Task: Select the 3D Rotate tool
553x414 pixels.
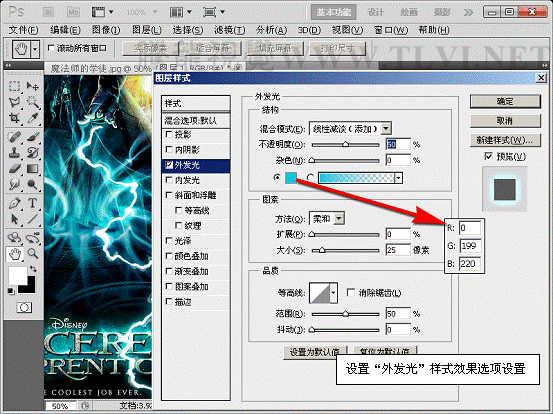Action: [14, 238]
